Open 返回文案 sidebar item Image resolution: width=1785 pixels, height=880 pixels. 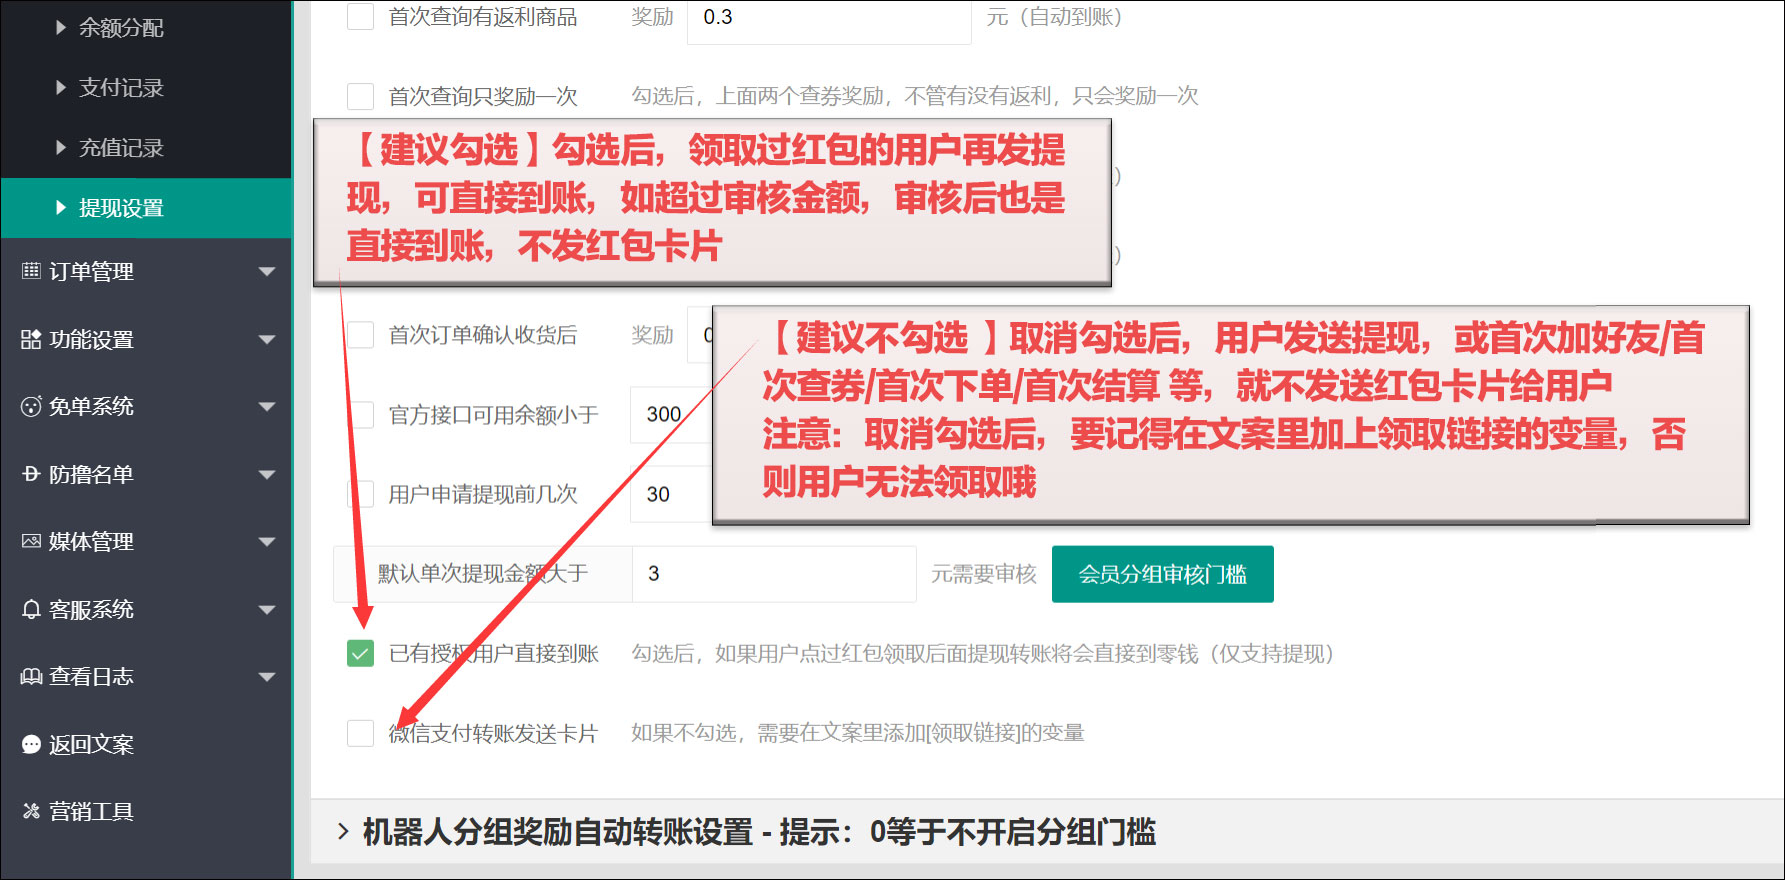tap(146, 744)
